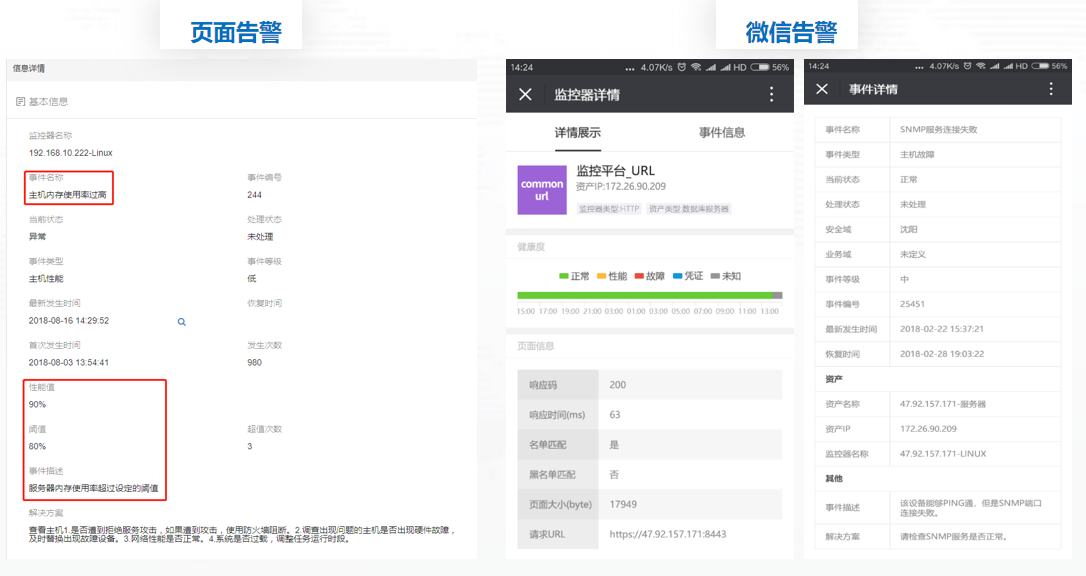
Task: Click the description 服务器内存使用率超过设定的阈值
Action: pyautogui.click(x=94, y=488)
